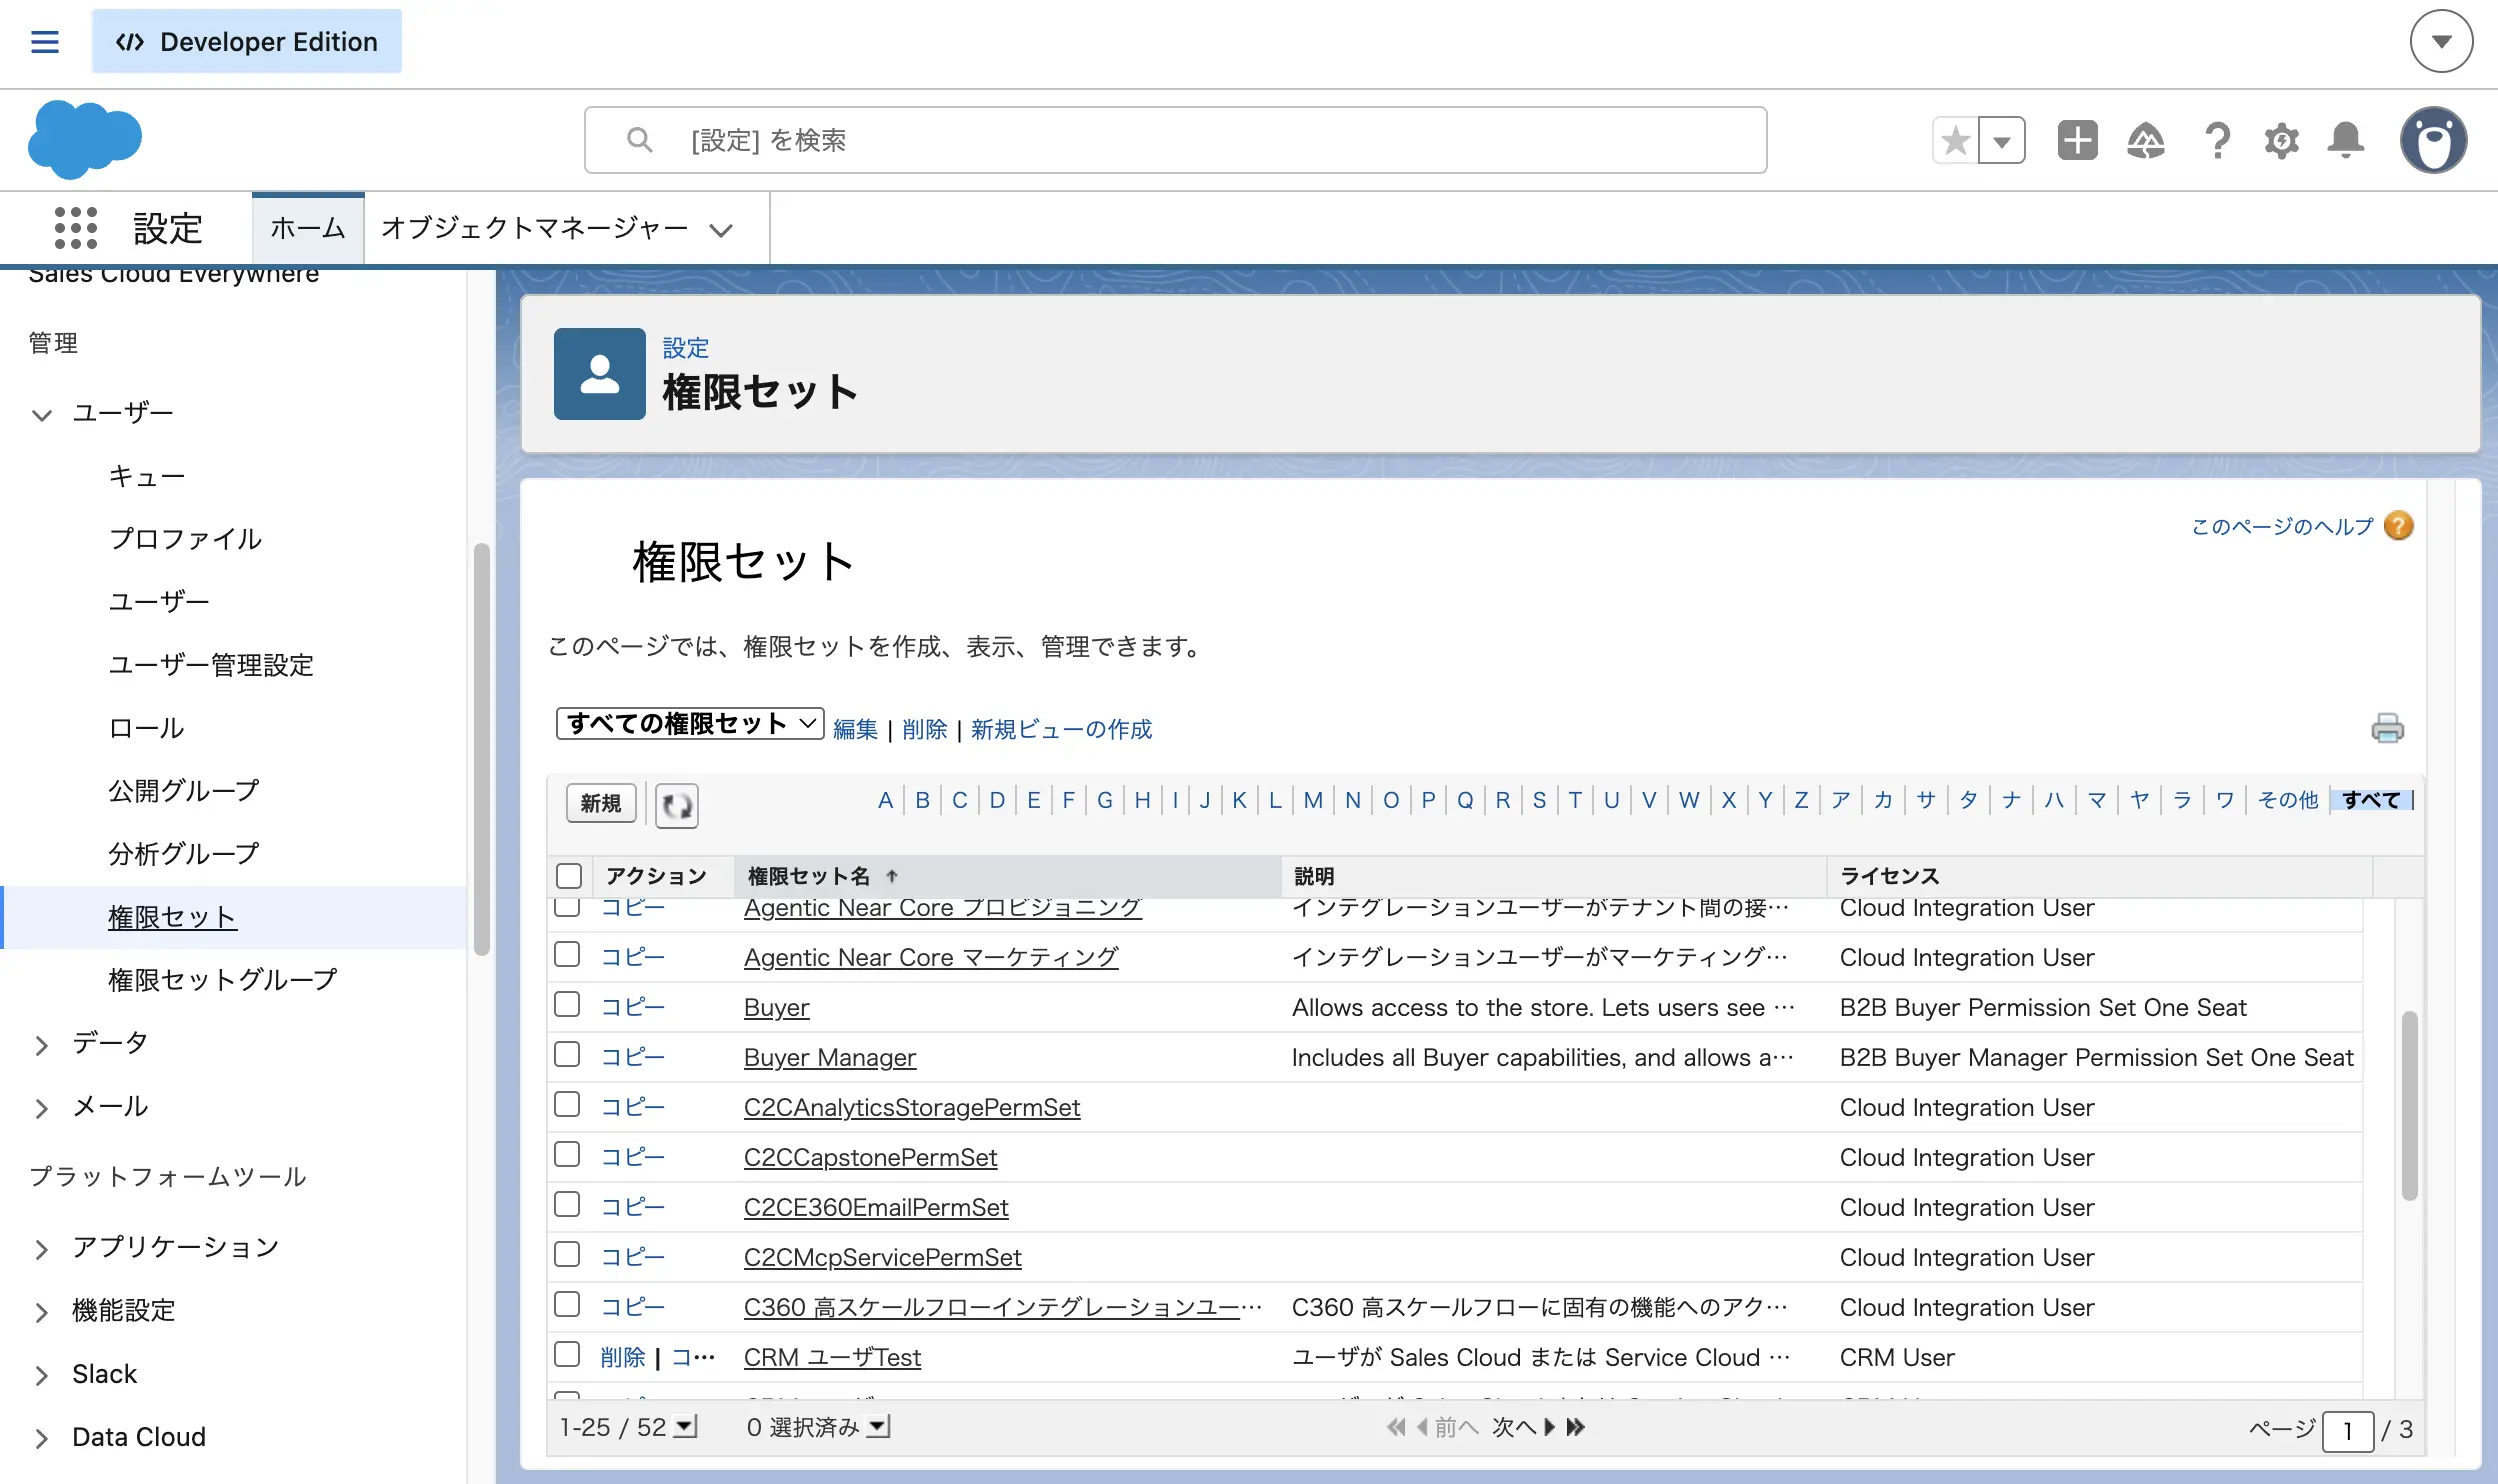
Task: Click the sort arrow on 権限セット名 column
Action: click(x=892, y=876)
